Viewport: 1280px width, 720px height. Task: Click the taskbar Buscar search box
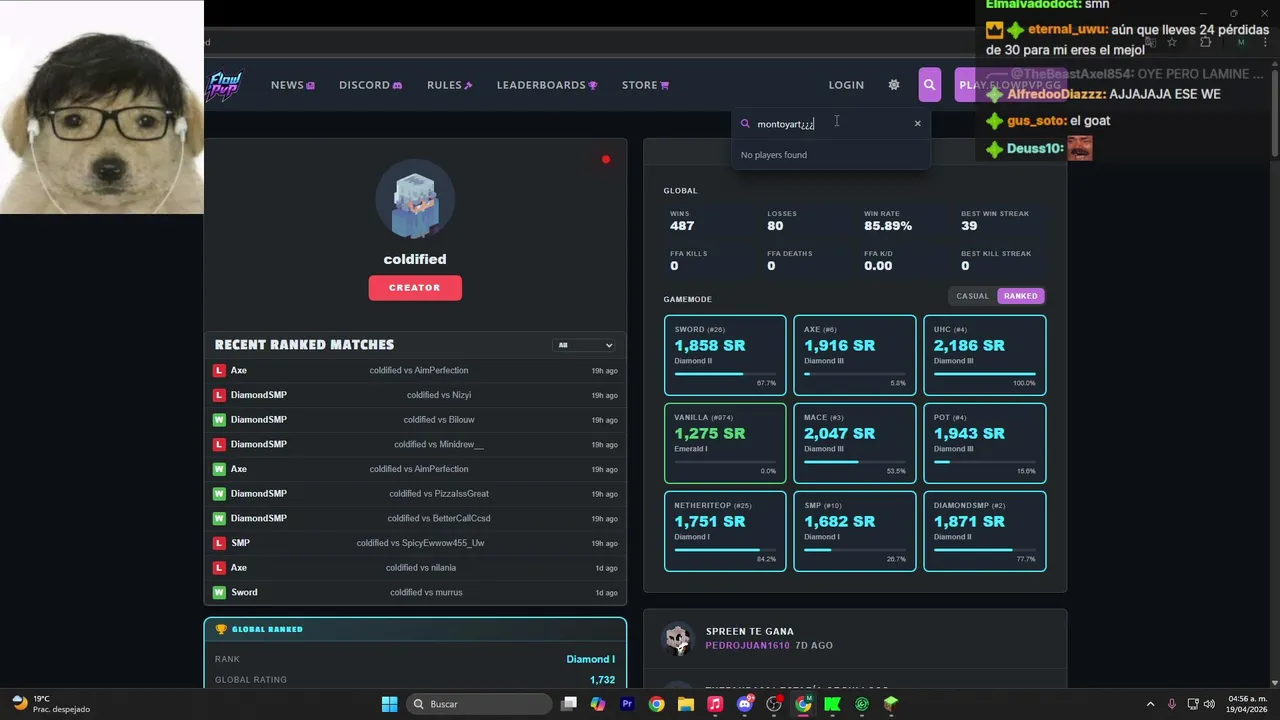coord(480,704)
